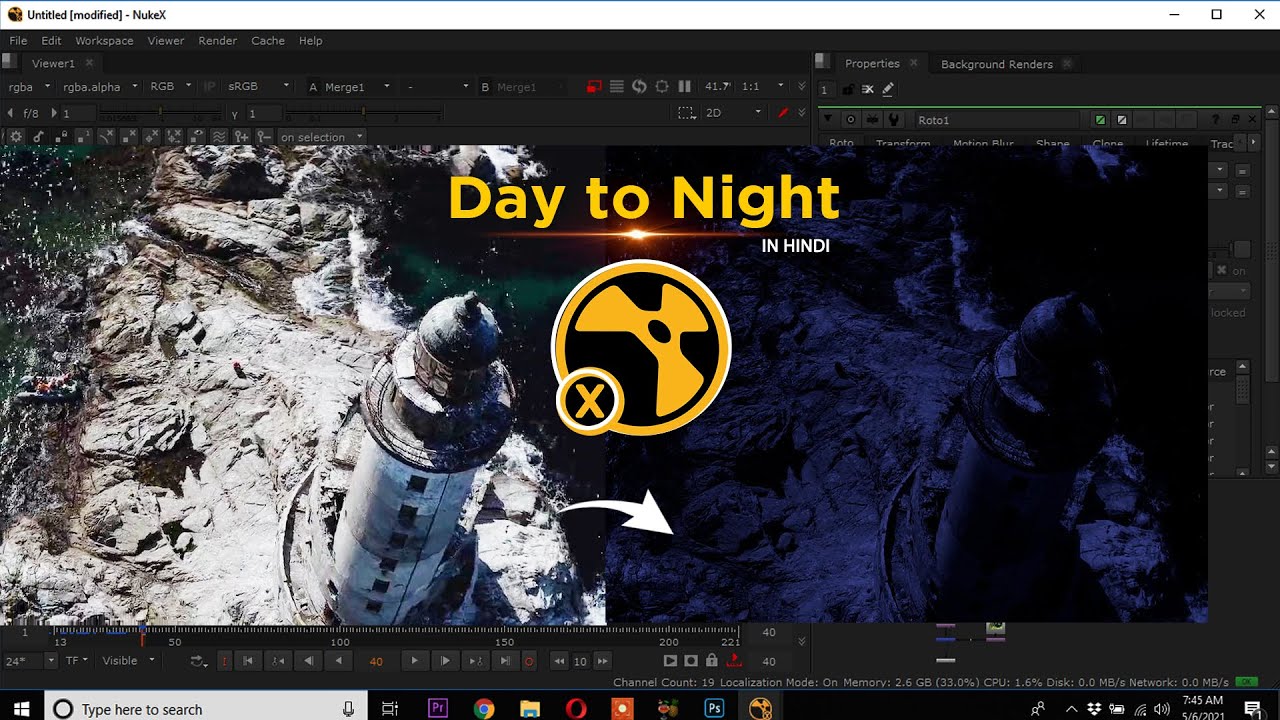Toggle the region of interest dashed box
Screen dimensions: 1280x720
[686, 113]
